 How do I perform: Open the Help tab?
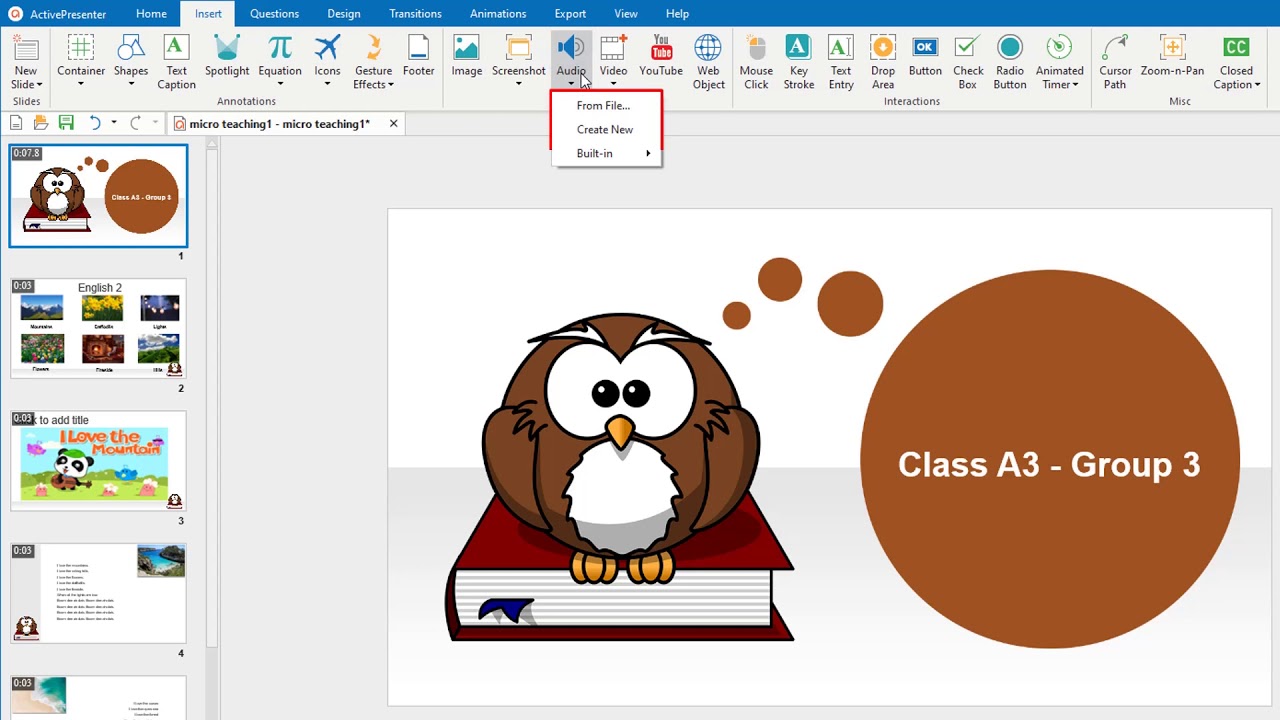(677, 13)
